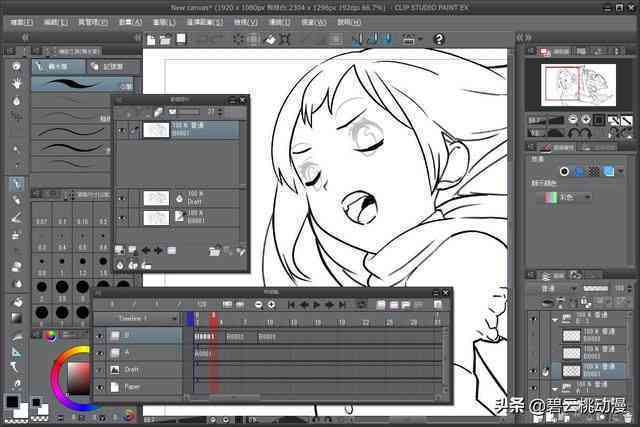Image resolution: width=640 pixels, height=427 pixels.
Task: Click the paint bucket icon in the command bar
Action: 270,40
